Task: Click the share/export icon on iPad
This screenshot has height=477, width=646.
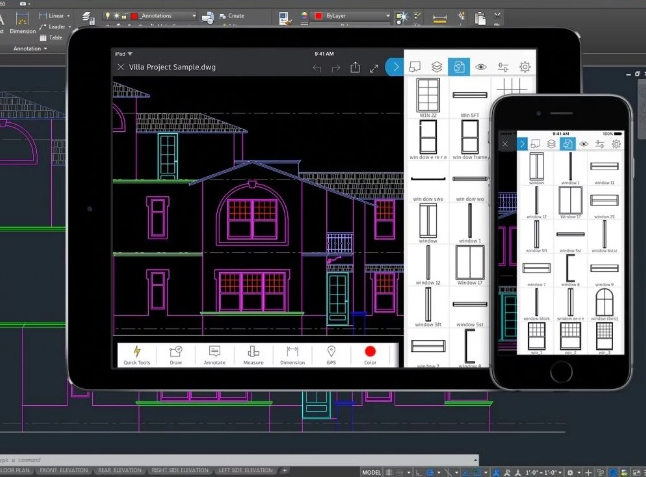Action: (355, 68)
